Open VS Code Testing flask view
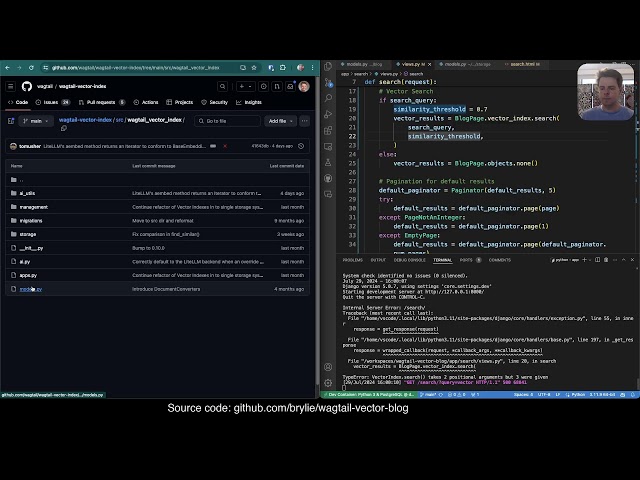Viewport: 640px width, 480px height. point(328,162)
